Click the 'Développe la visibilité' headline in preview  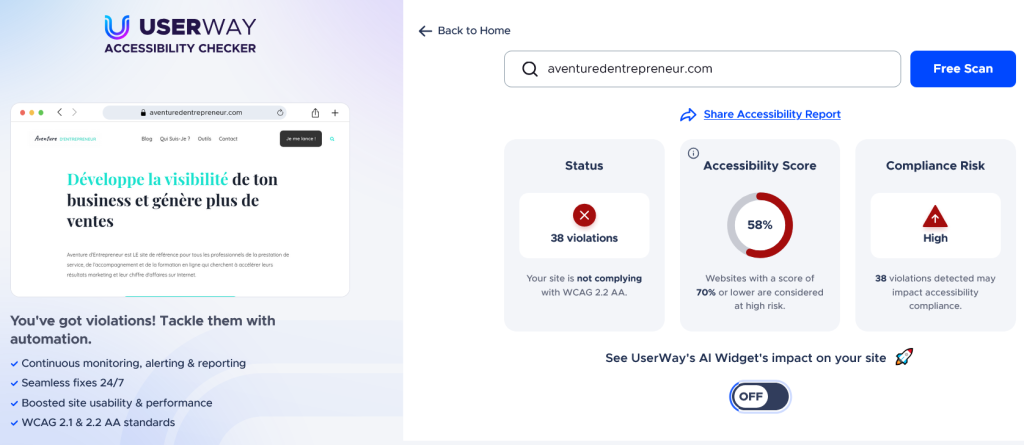148,178
